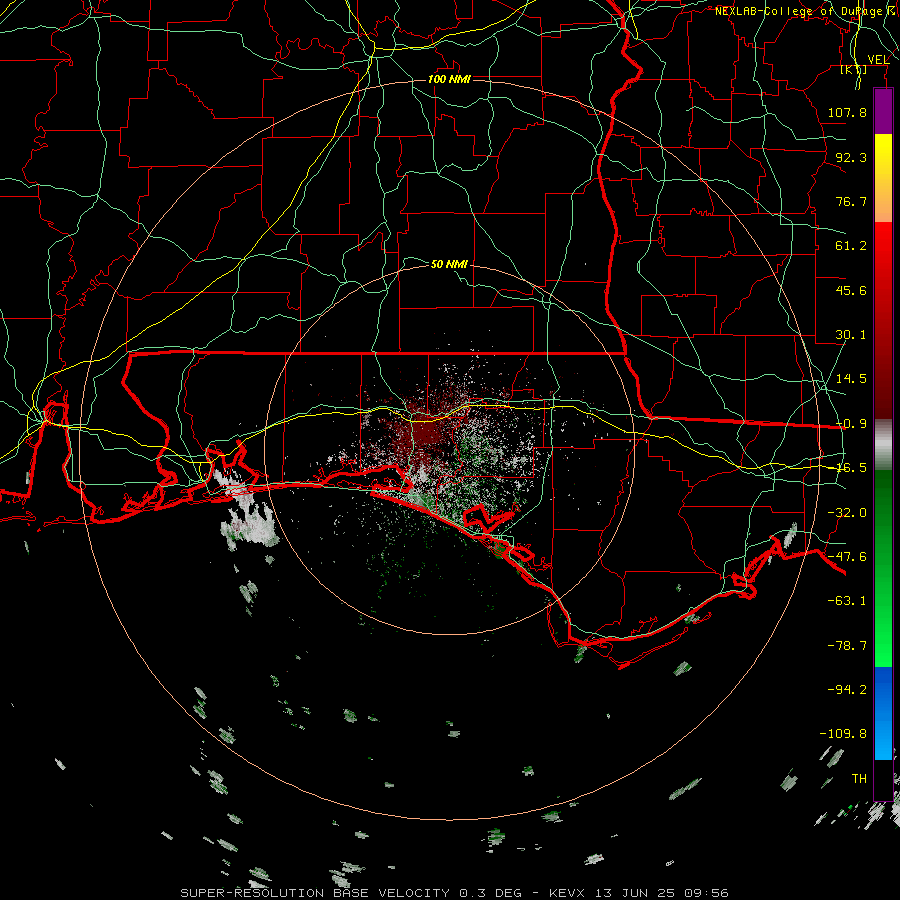Viewport: 900px width, 900px height.
Task: Select the 61.2 velocity scale value
Action: pyautogui.click(x=851, y=246)
